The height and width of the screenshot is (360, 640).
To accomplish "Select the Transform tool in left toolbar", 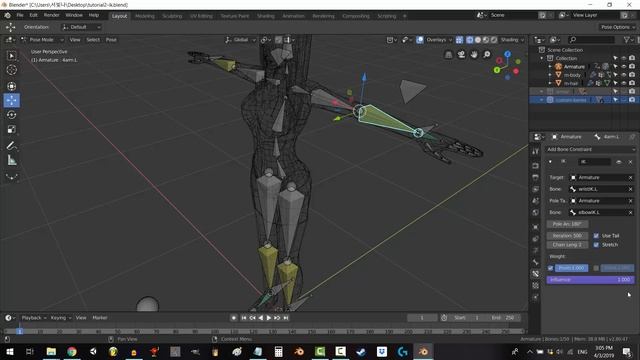I will (11, 86).
